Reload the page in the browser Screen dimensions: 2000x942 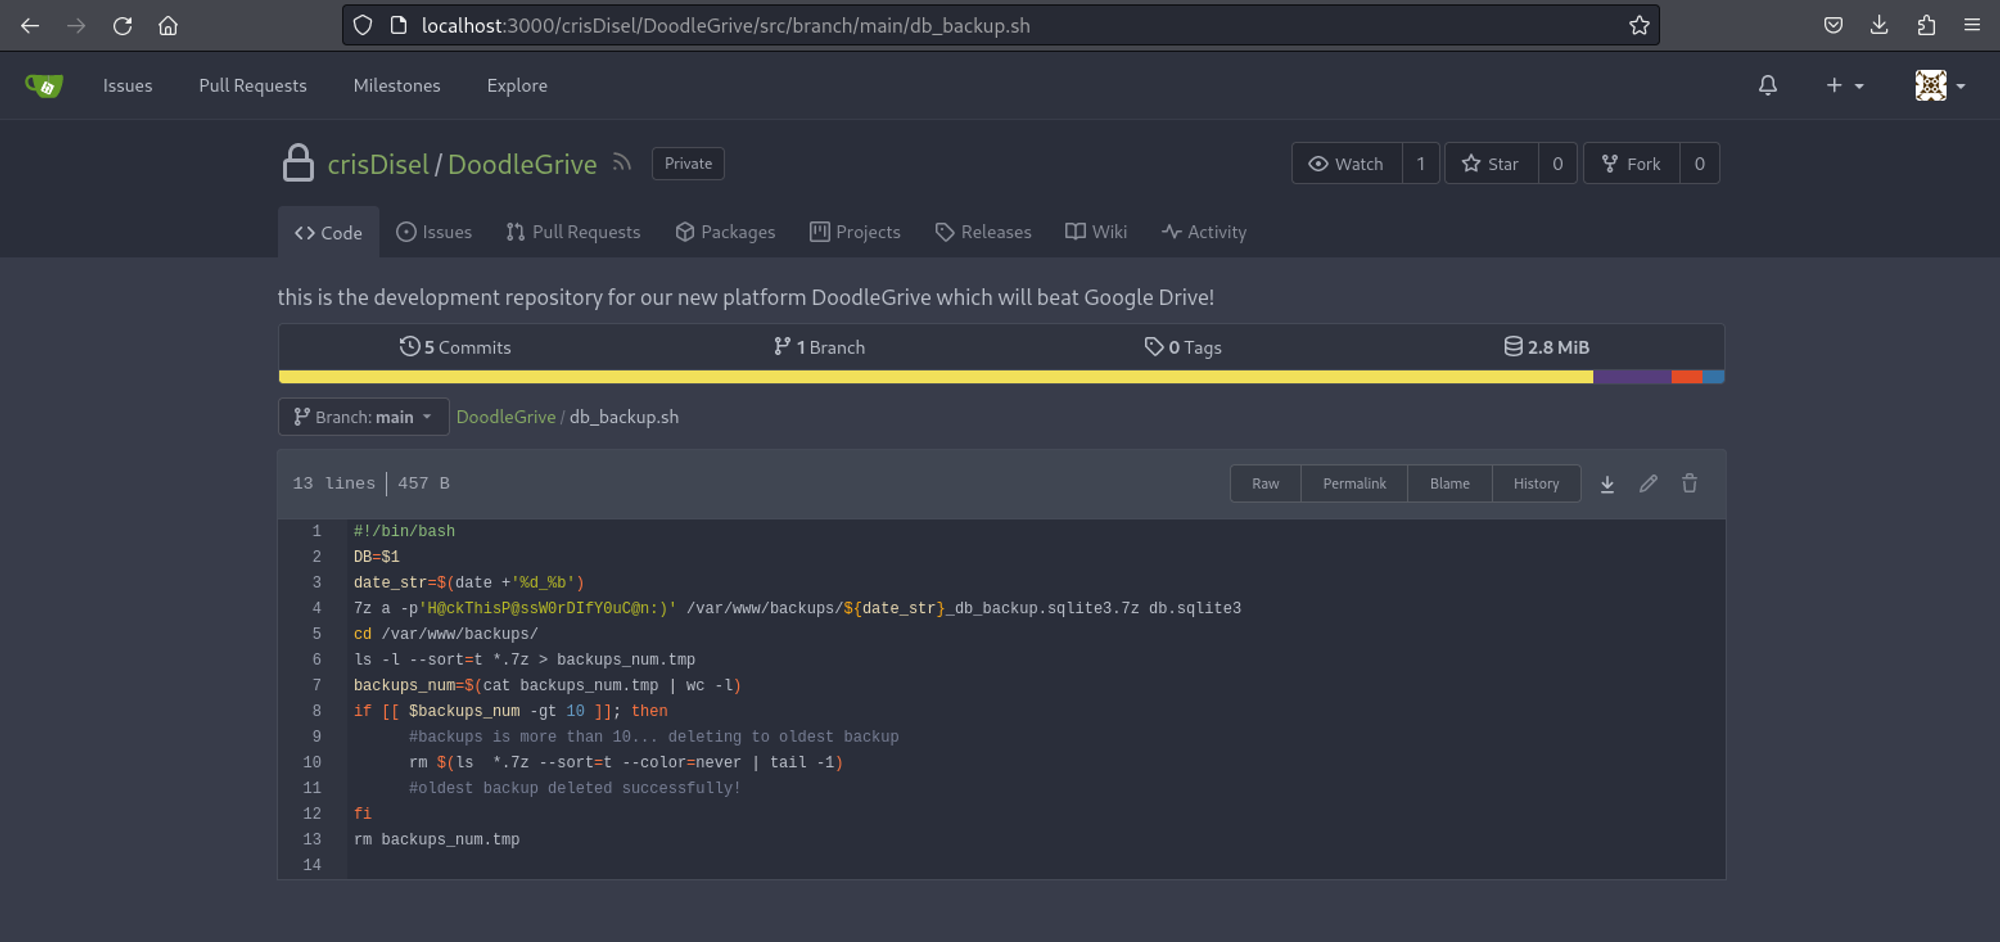pos(122,26)
